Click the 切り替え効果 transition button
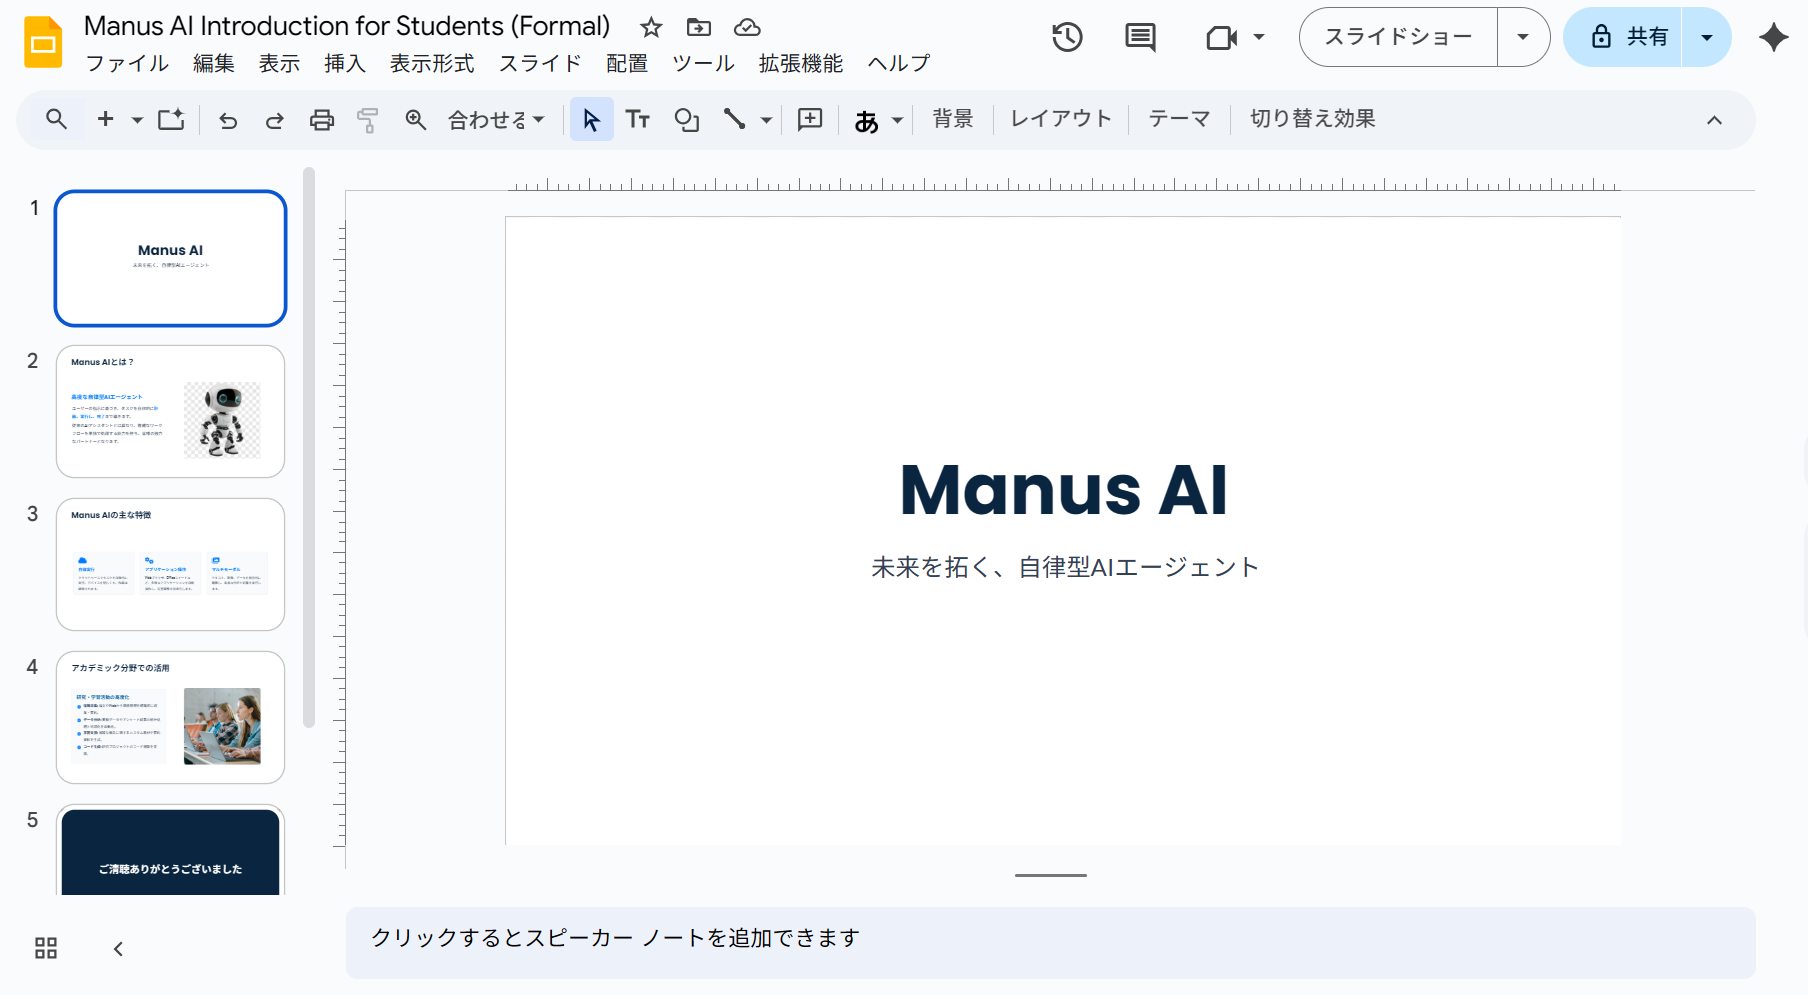 [1312, 119]
